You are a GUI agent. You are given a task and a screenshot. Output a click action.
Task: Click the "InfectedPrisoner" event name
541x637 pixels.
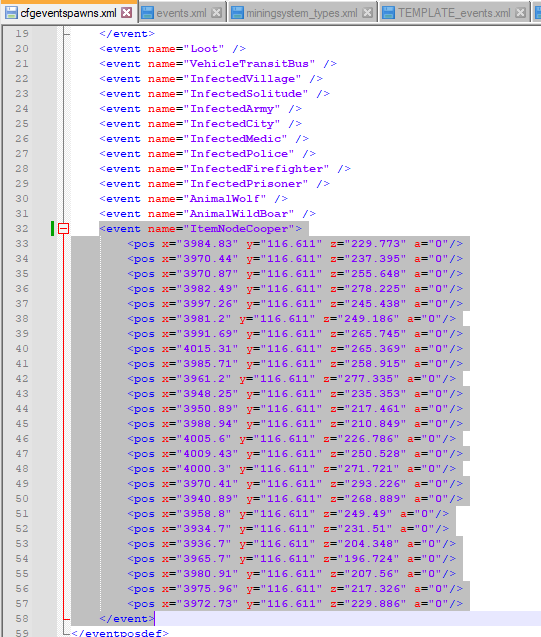[x=246, y=184]
